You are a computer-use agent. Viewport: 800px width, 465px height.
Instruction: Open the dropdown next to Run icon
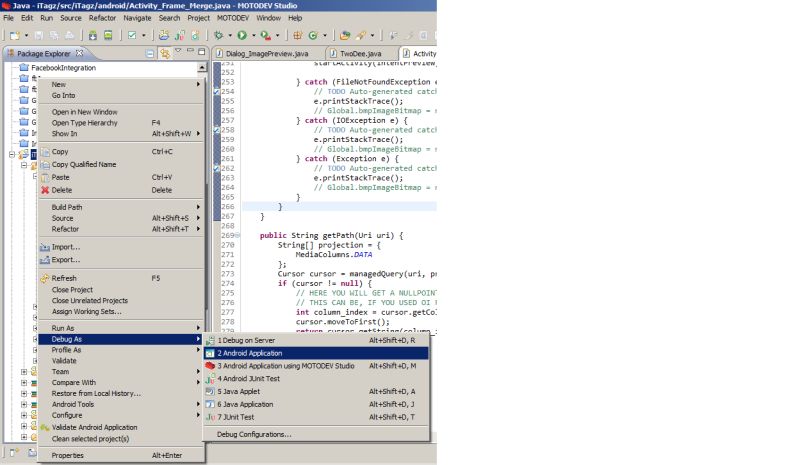click(254, 36)
